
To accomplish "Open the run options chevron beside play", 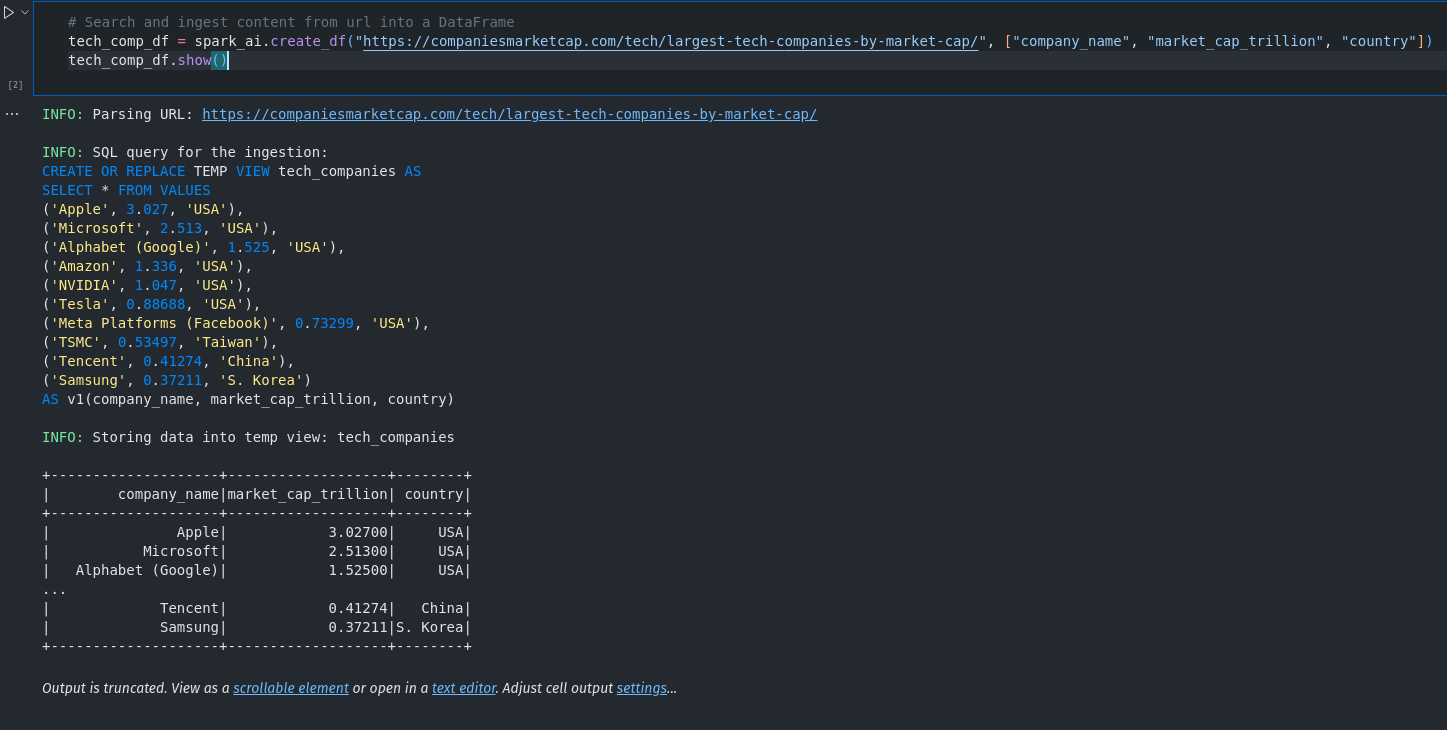I will pos(25,12).
